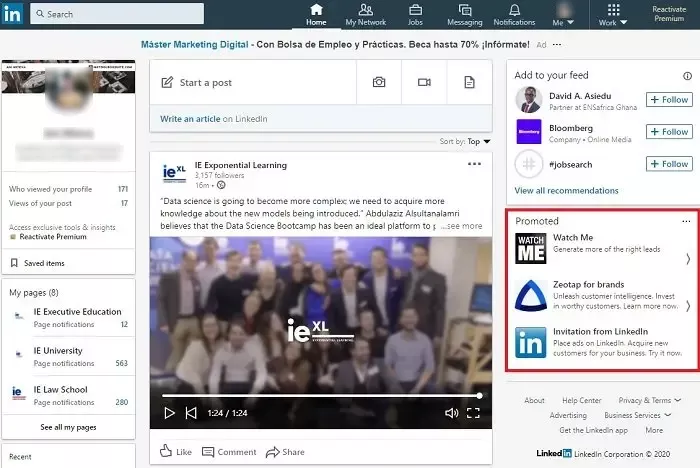Screen dimensions: 700x468
Task: Click the Zeotap for brands chevron
Action: [x=688, y=306]
